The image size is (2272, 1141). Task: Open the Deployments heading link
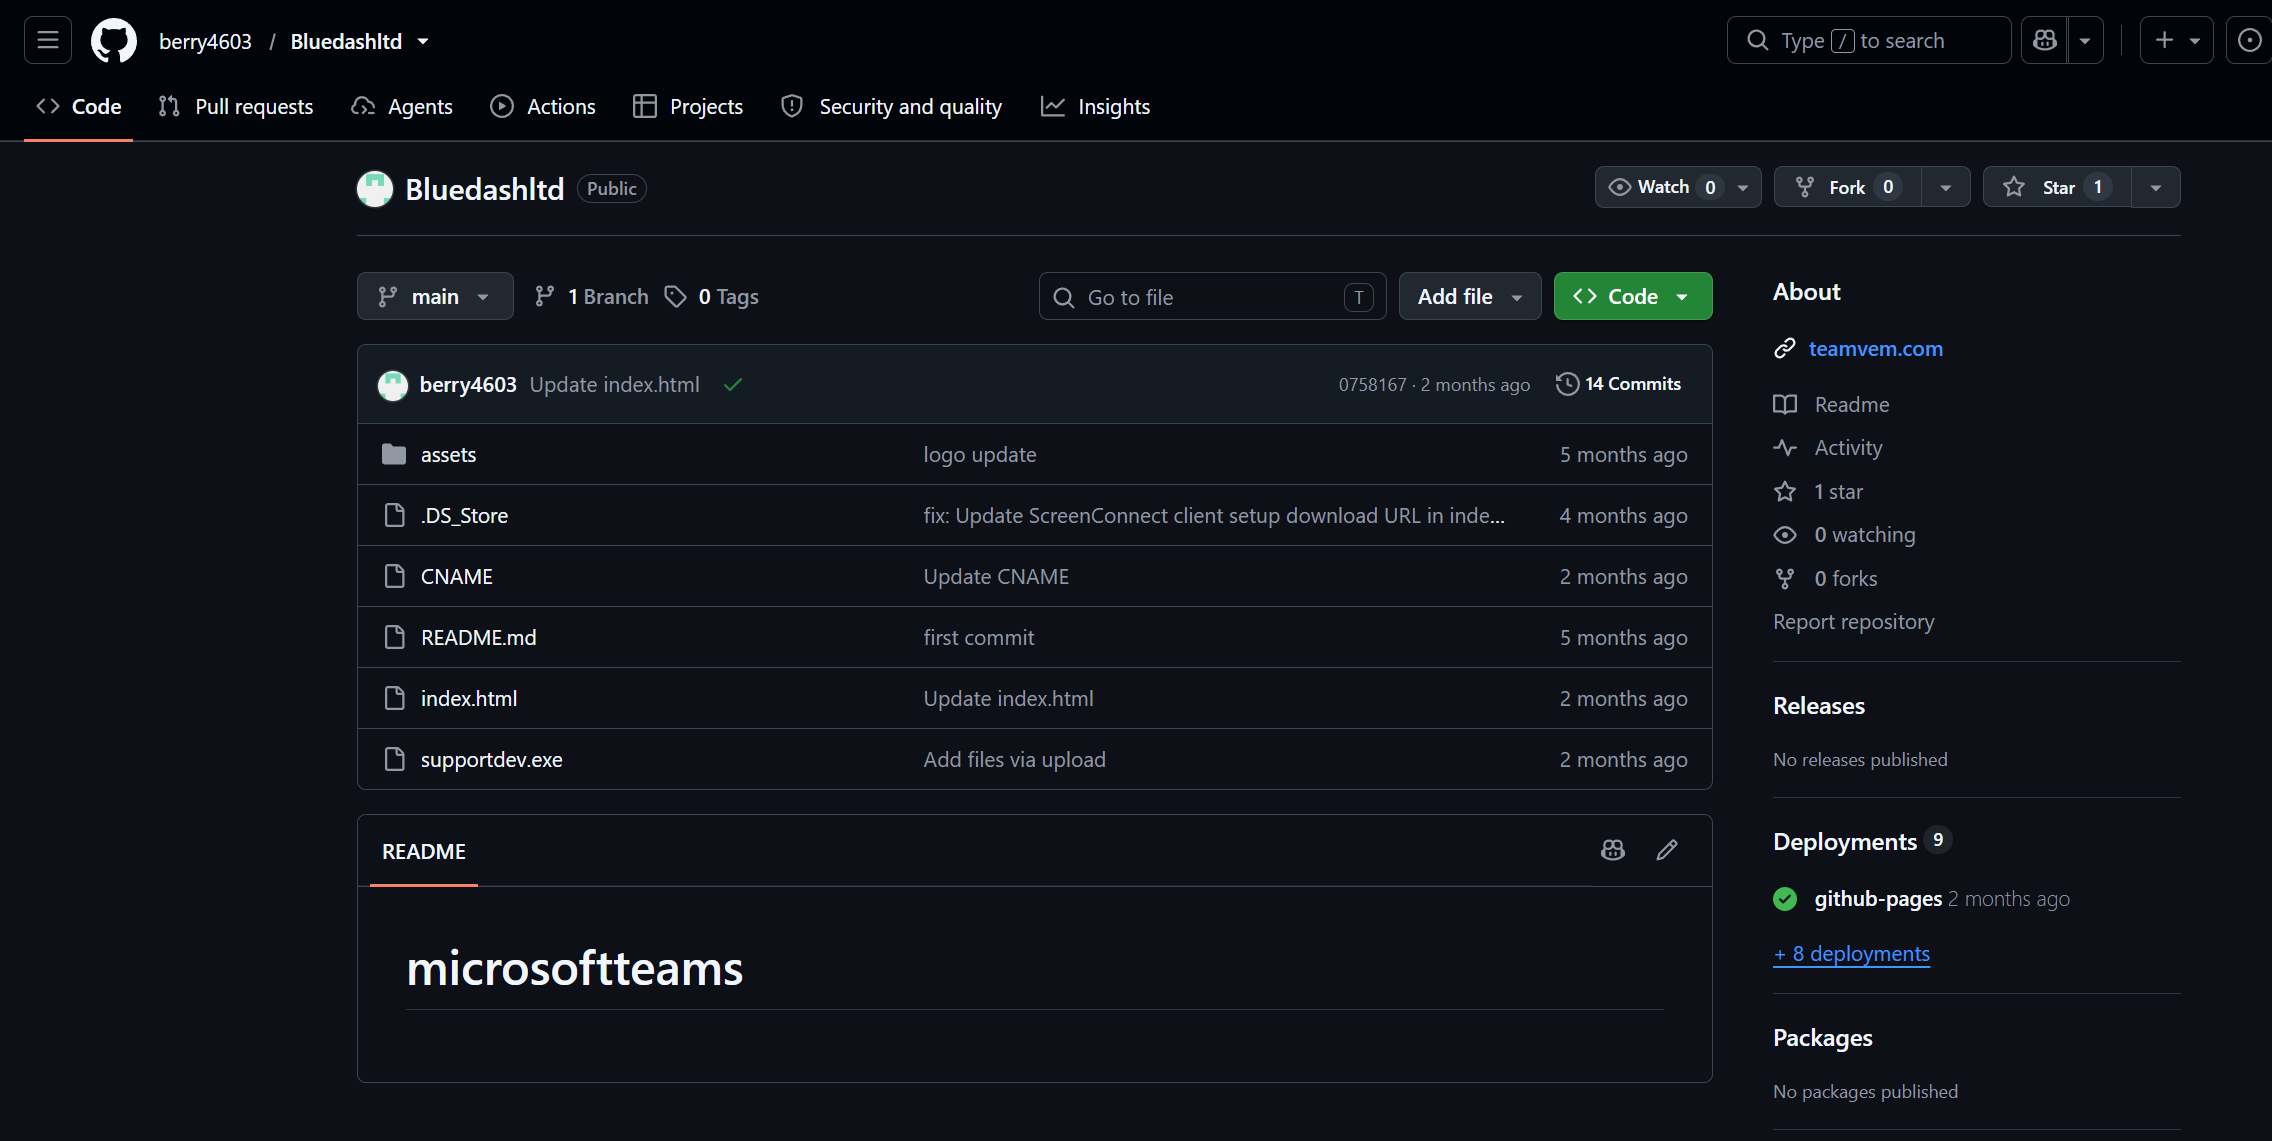(1844, 841)
